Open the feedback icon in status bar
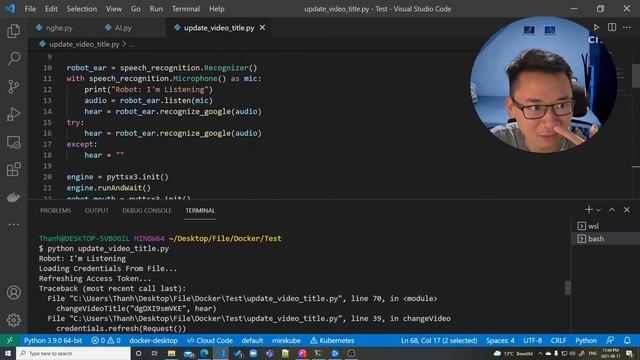Image resolution: width=640 pixels, height=360 pixels. point(610,340)
